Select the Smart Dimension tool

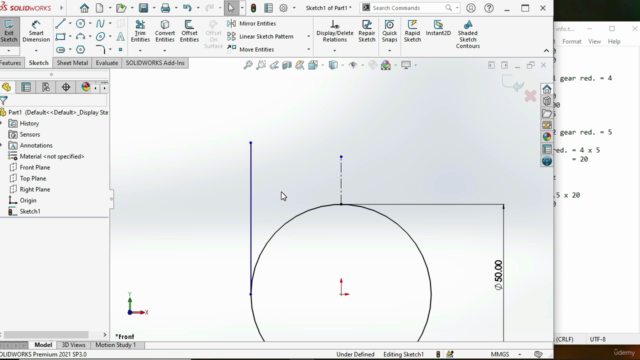[x=36, y=31]
